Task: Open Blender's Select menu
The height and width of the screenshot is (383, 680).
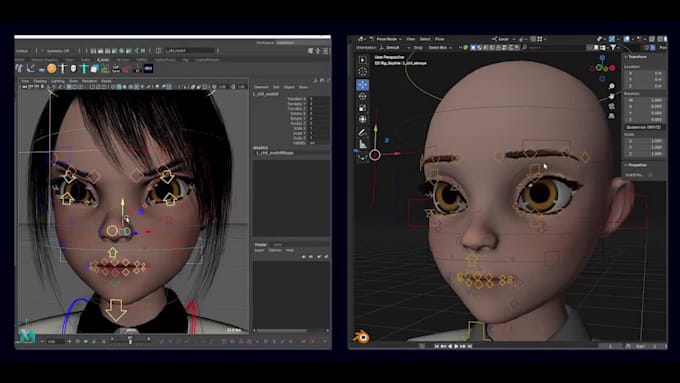Action: (425, 39)
